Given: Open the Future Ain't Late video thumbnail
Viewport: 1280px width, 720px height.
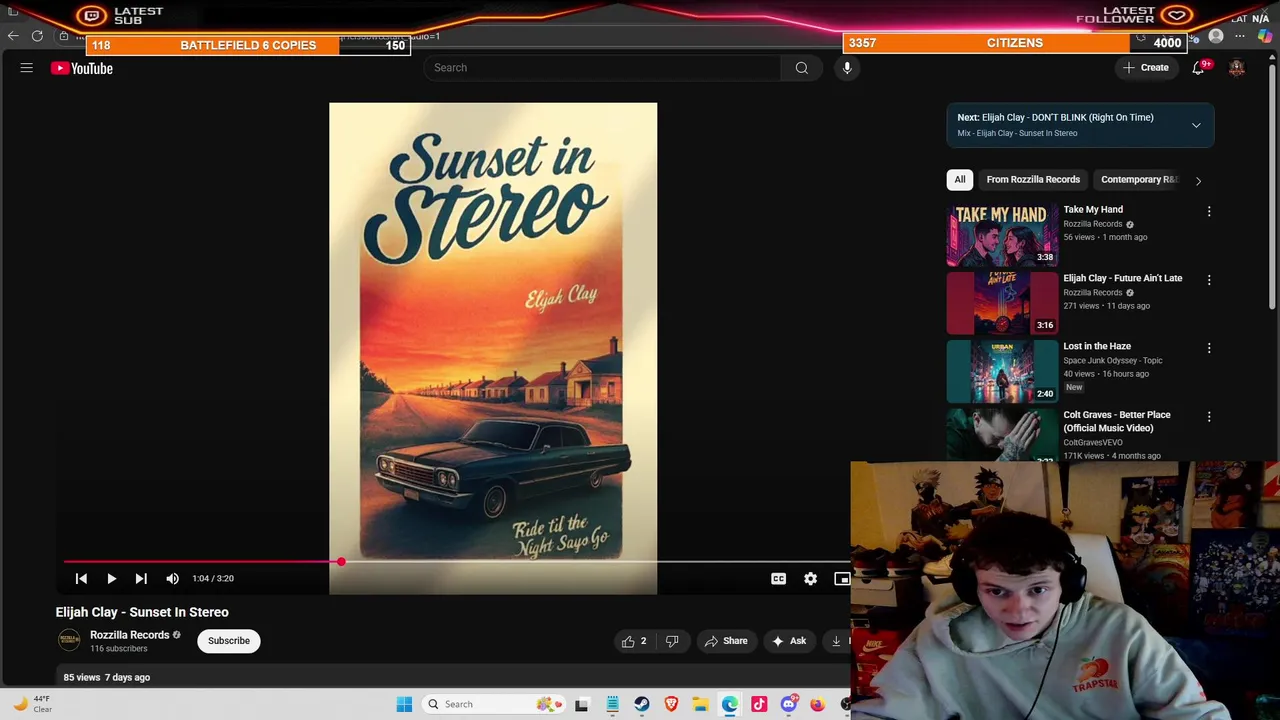Looking at the screenshot, I should pyautogui.click(x=1002, y=302).
